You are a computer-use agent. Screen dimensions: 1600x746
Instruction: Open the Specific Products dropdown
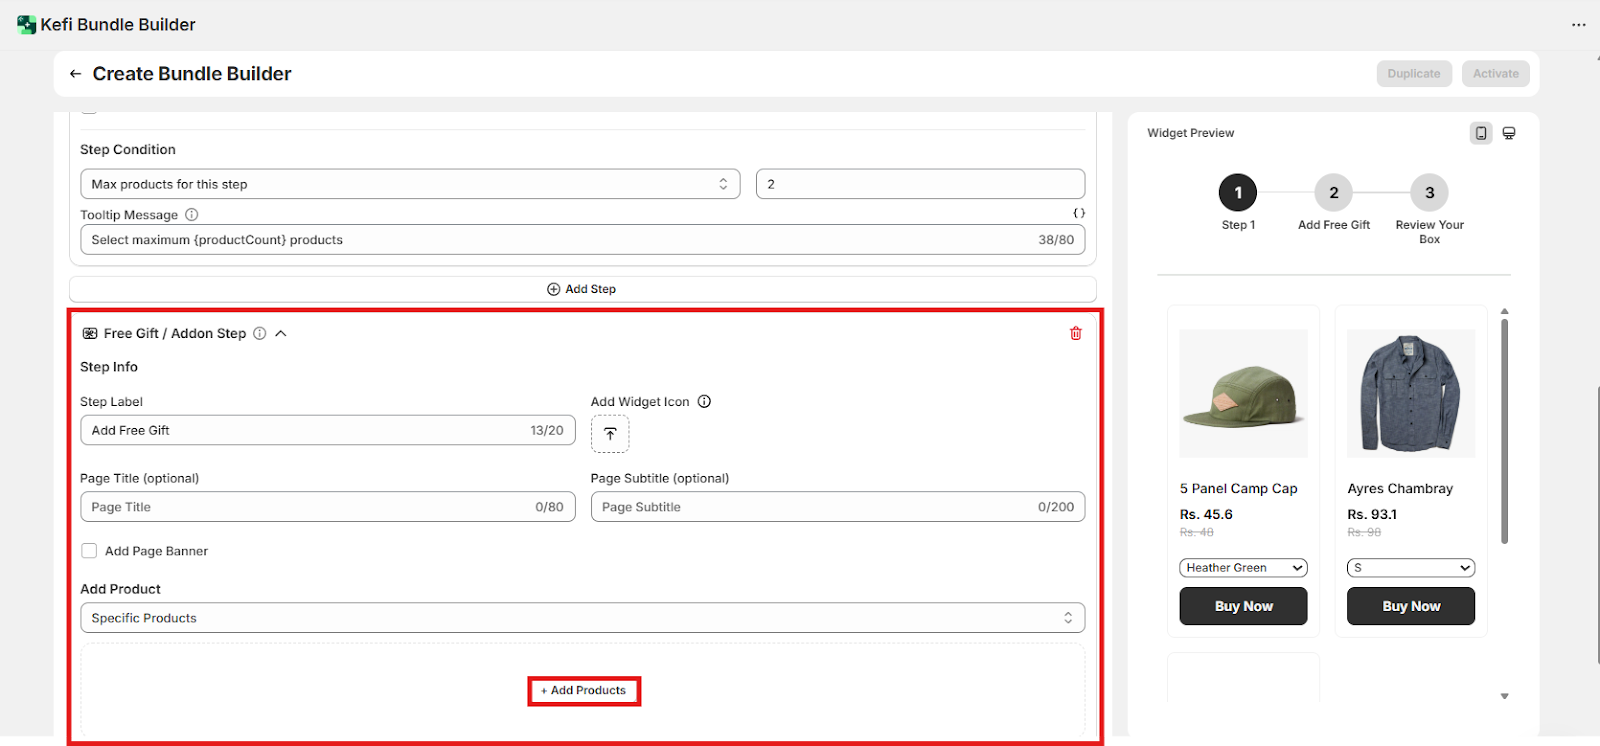(x=582, y=618)
